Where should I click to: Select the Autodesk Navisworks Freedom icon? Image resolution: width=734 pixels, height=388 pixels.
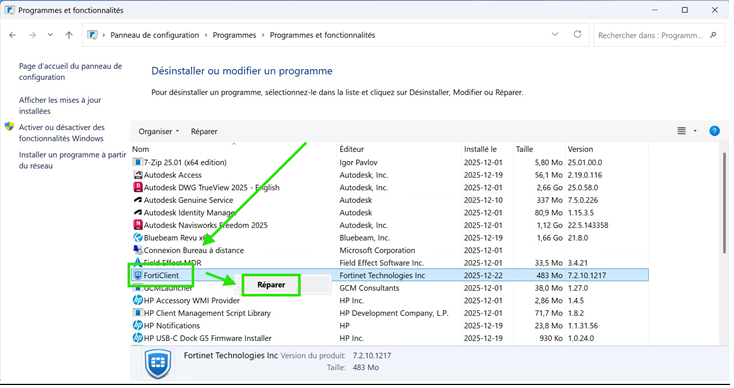138,225
